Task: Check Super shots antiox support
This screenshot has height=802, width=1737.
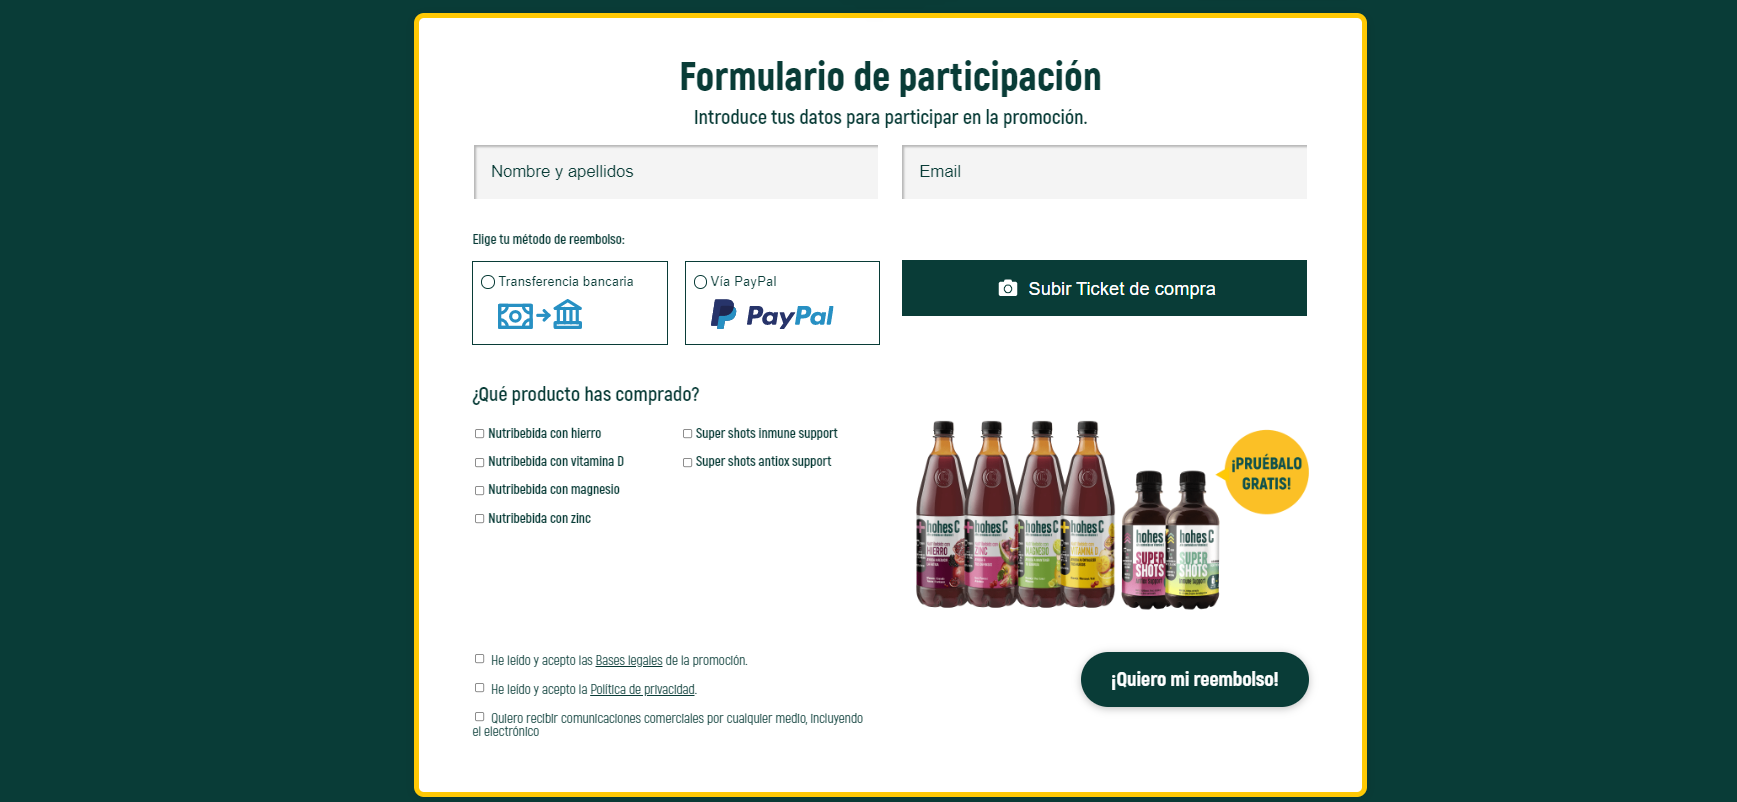Action: 687,462
